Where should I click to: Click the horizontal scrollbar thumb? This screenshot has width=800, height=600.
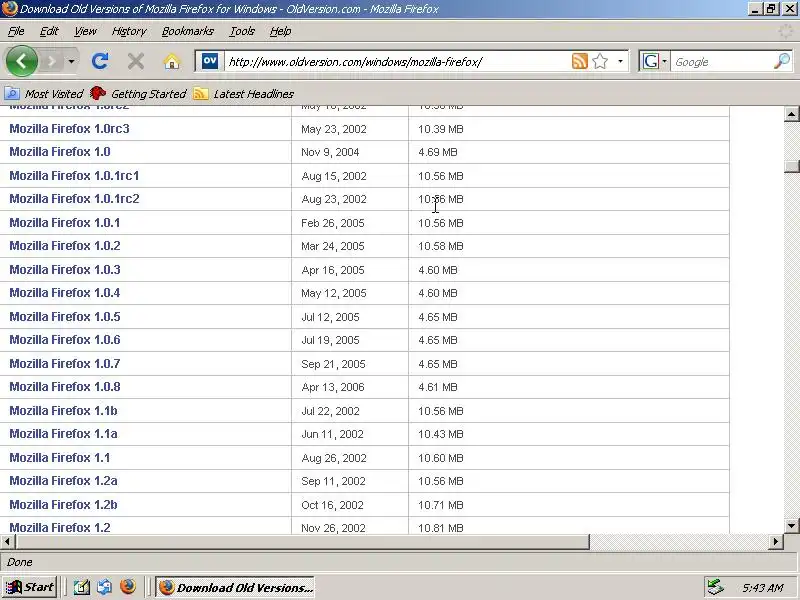pos(302,541)
